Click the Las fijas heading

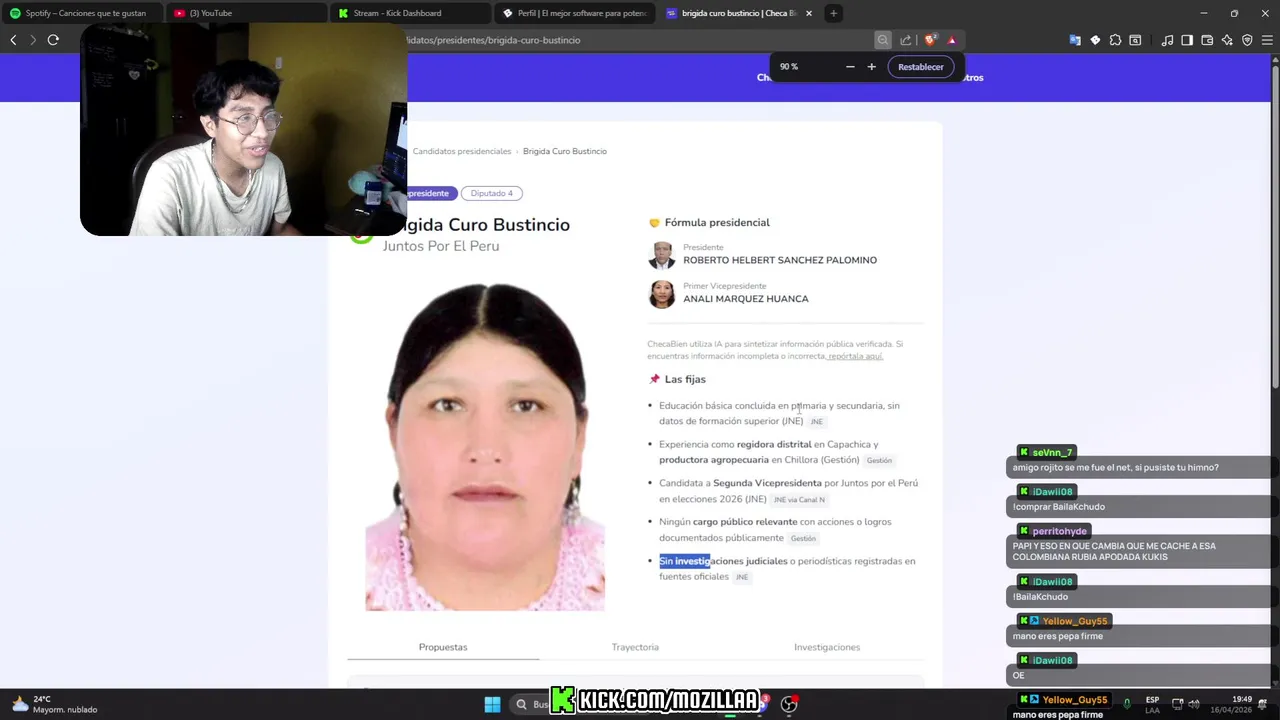[x=685, y=379]
